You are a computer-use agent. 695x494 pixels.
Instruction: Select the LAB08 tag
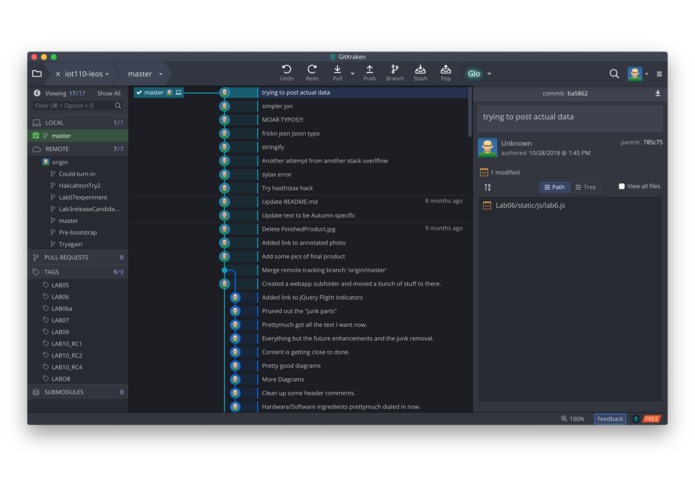(x=61, y=379)
